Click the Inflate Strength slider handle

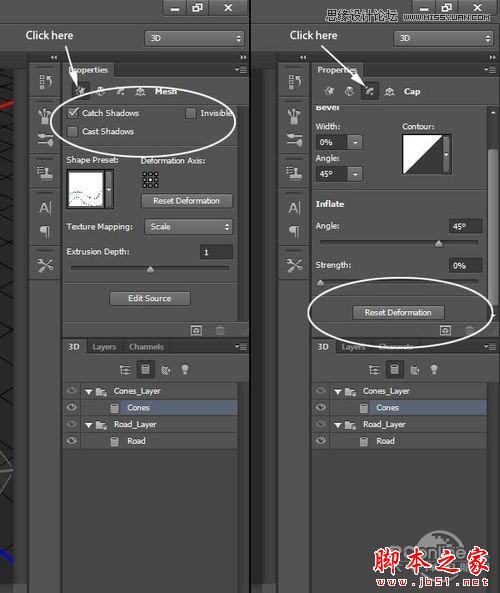click(x=320, y=283)
